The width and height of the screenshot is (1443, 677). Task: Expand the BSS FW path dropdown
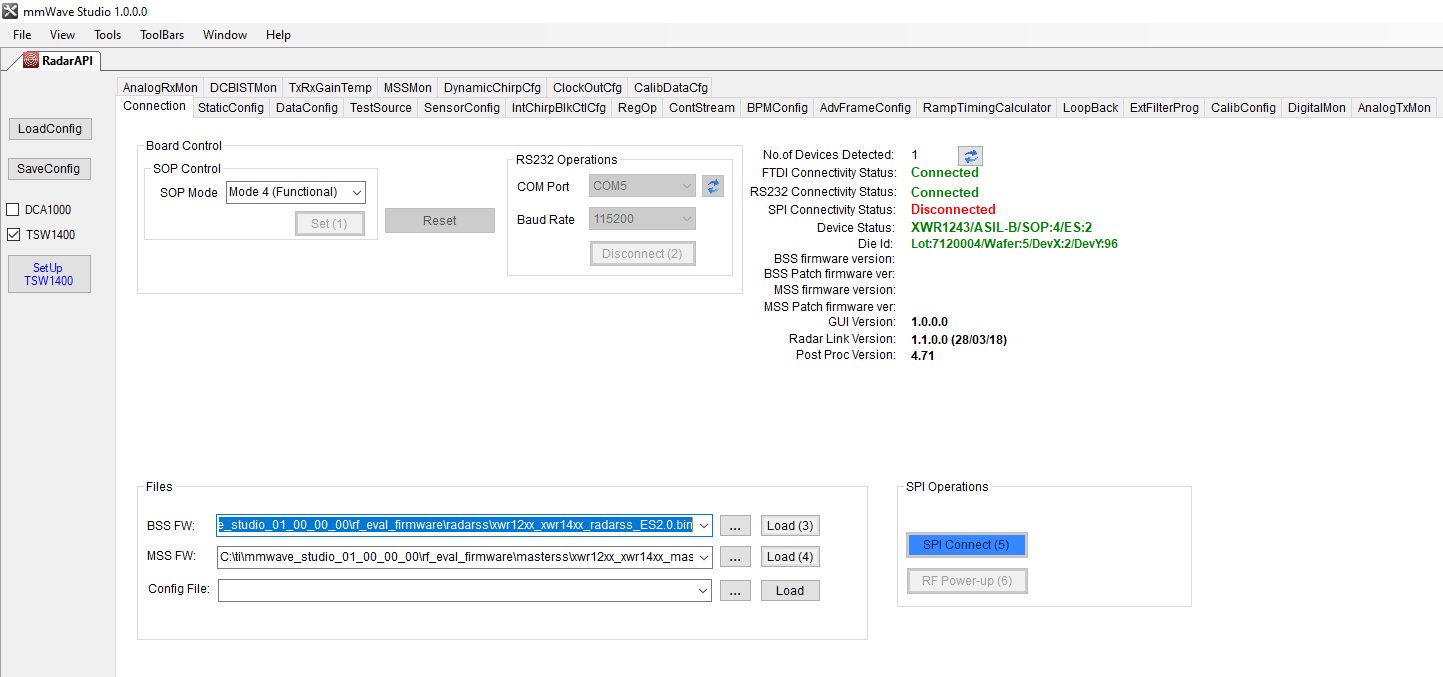703,525
